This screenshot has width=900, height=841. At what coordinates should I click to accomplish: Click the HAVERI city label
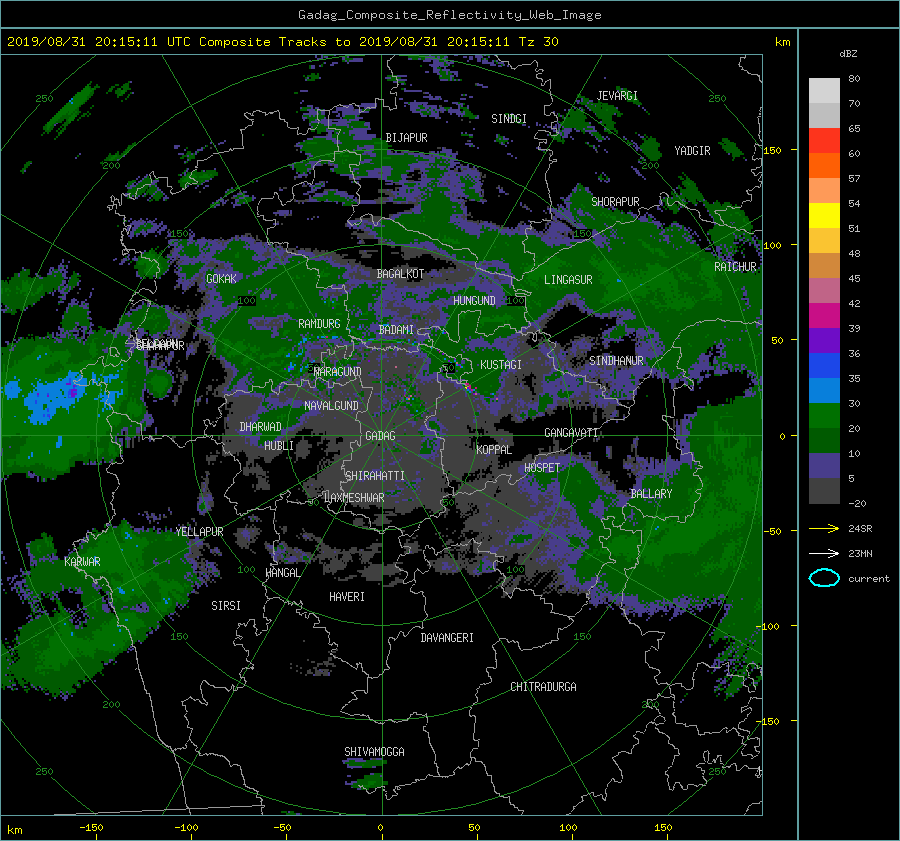coord(347,597)
